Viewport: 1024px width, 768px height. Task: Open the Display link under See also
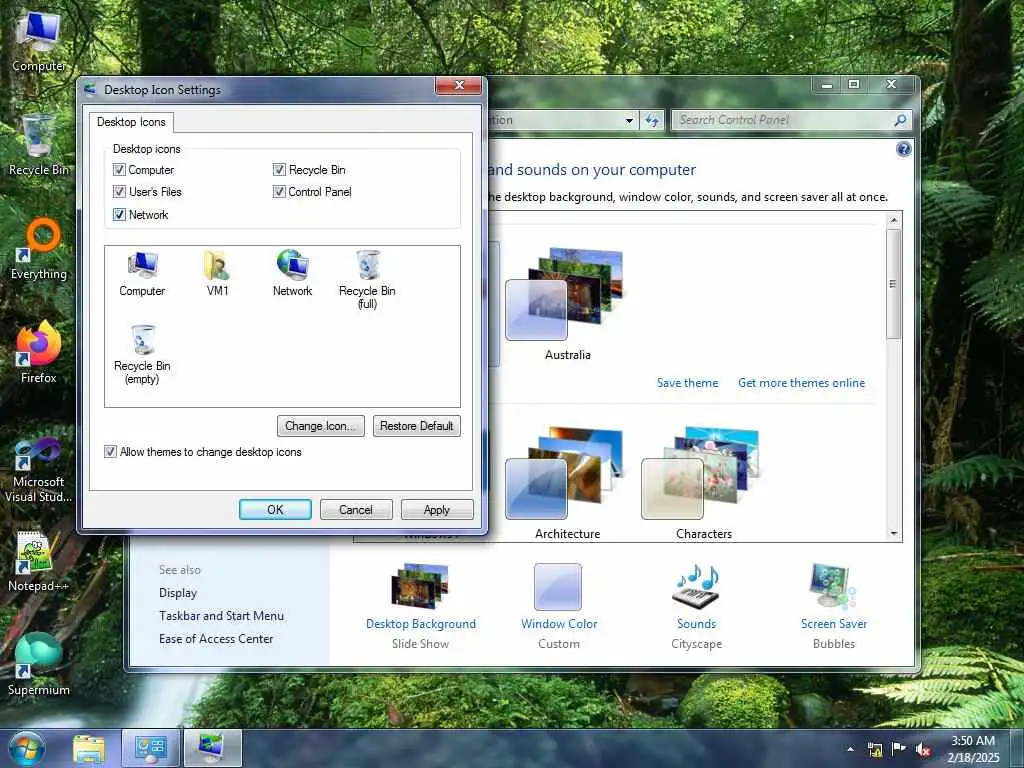point(178,593)
